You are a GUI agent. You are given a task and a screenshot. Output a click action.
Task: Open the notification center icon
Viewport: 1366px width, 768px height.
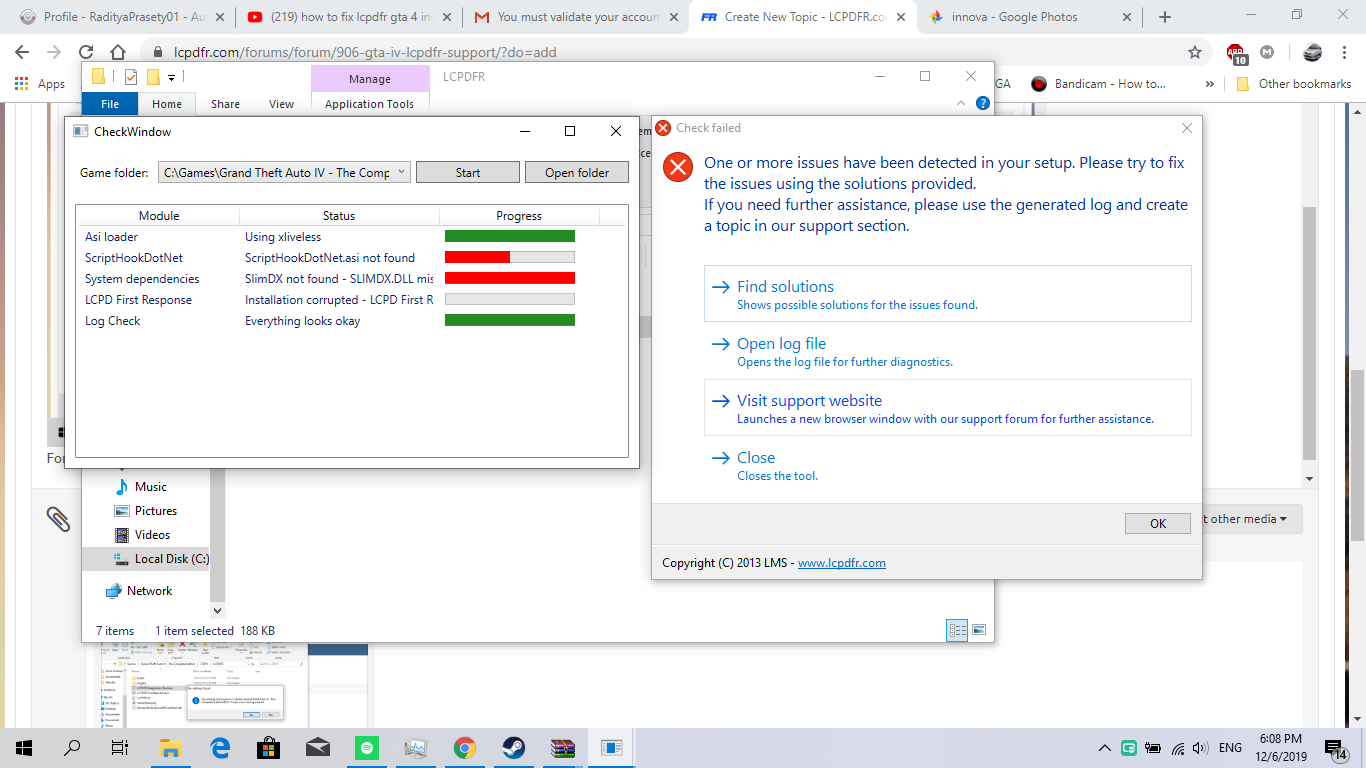1336,748
